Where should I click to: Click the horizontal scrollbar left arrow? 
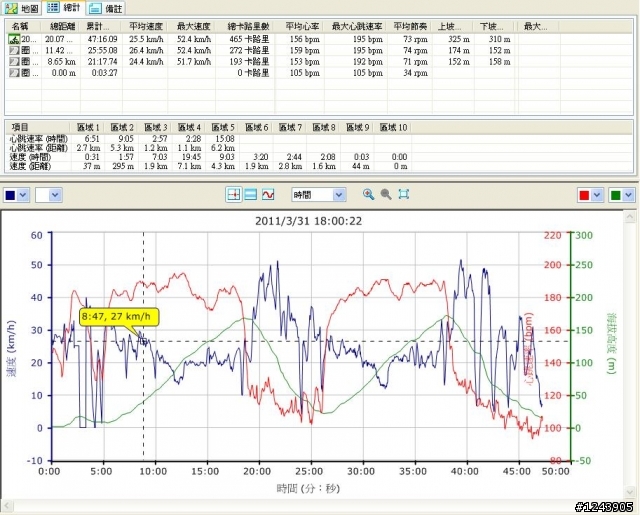[x=7, y=506]
